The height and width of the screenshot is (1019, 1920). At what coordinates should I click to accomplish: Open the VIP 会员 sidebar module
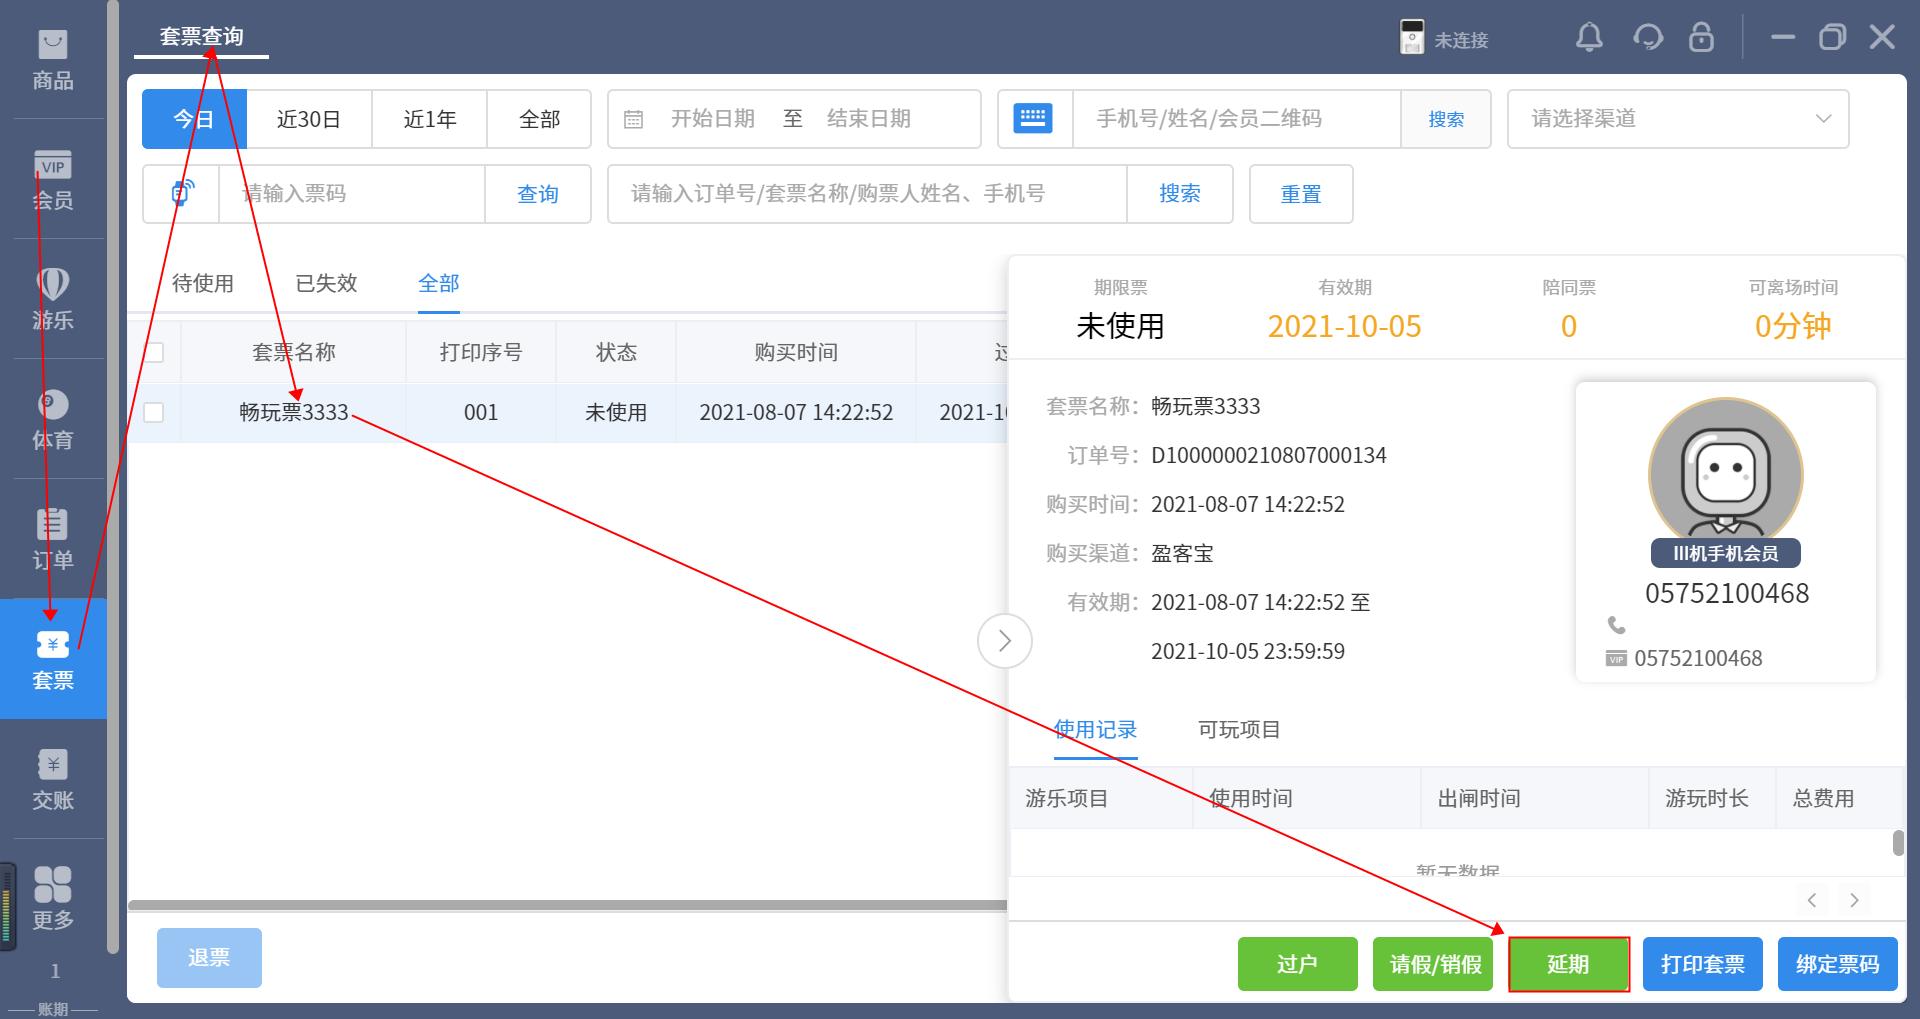coord(52,180)
